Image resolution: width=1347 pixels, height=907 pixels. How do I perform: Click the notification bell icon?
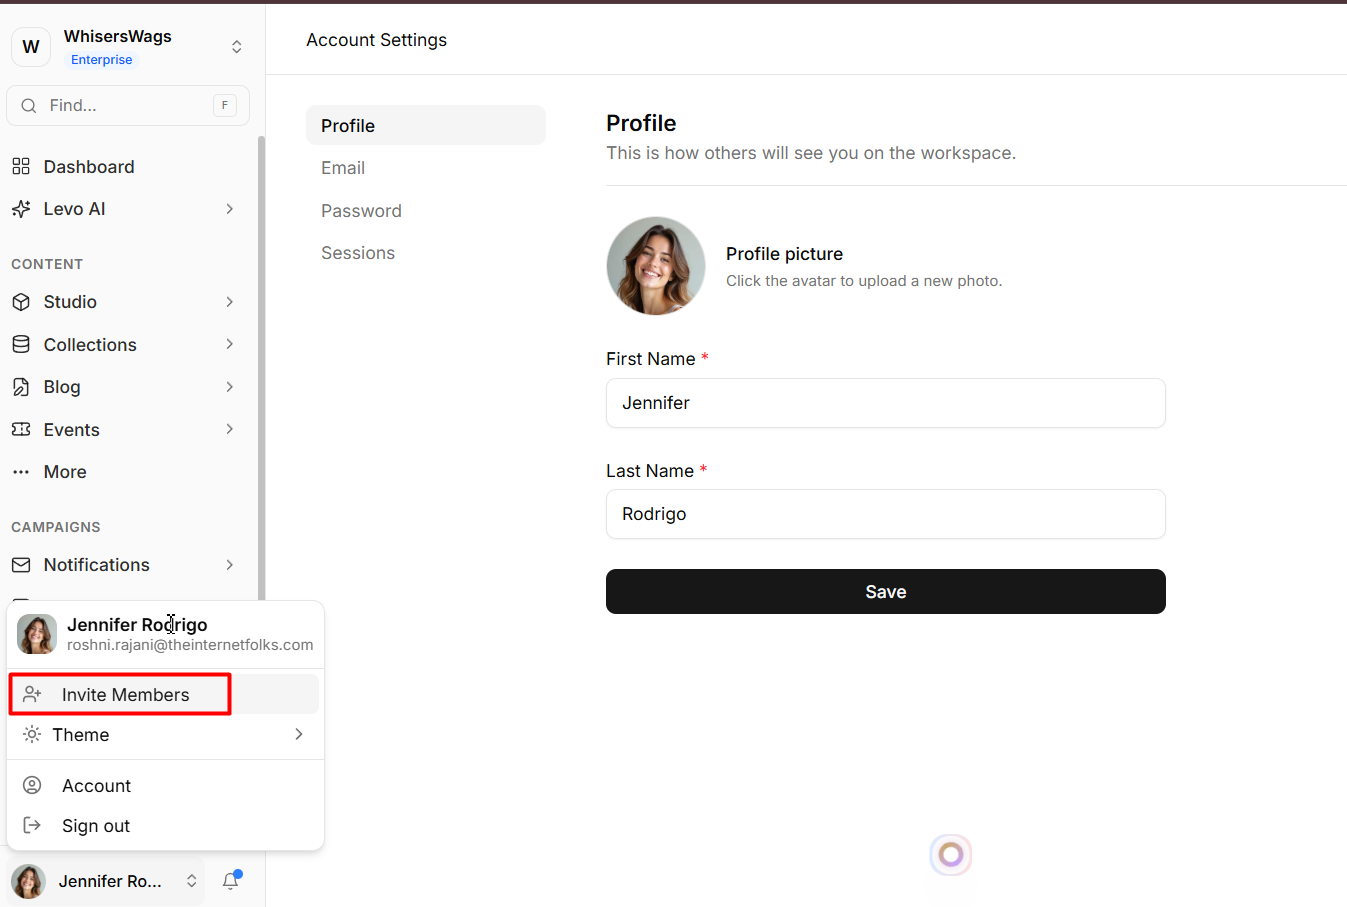click(231, 881)
